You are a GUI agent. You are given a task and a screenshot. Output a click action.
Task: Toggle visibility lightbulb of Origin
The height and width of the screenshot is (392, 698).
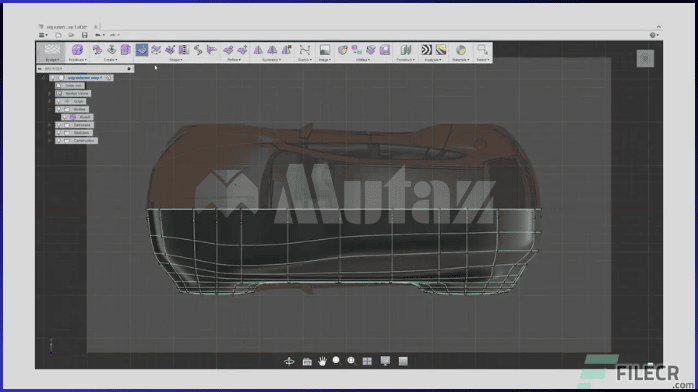59,101
